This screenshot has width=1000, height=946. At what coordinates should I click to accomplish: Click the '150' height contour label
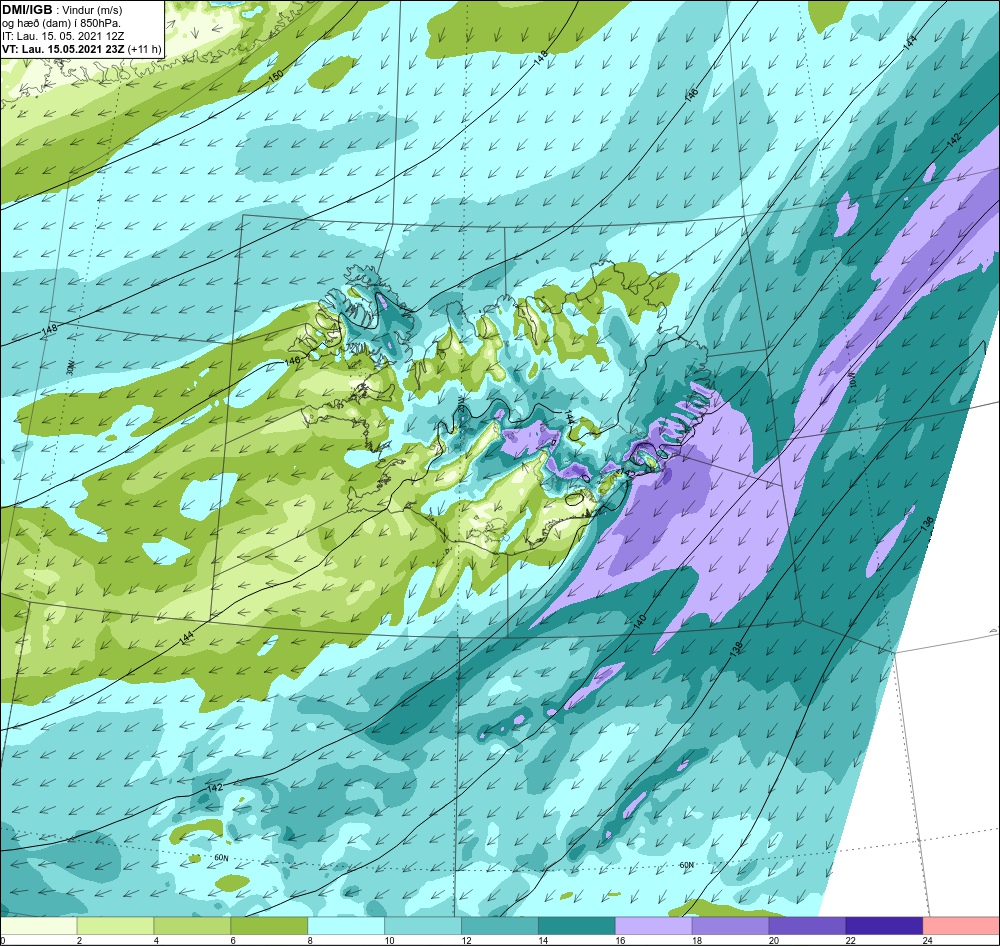(276, 75)
